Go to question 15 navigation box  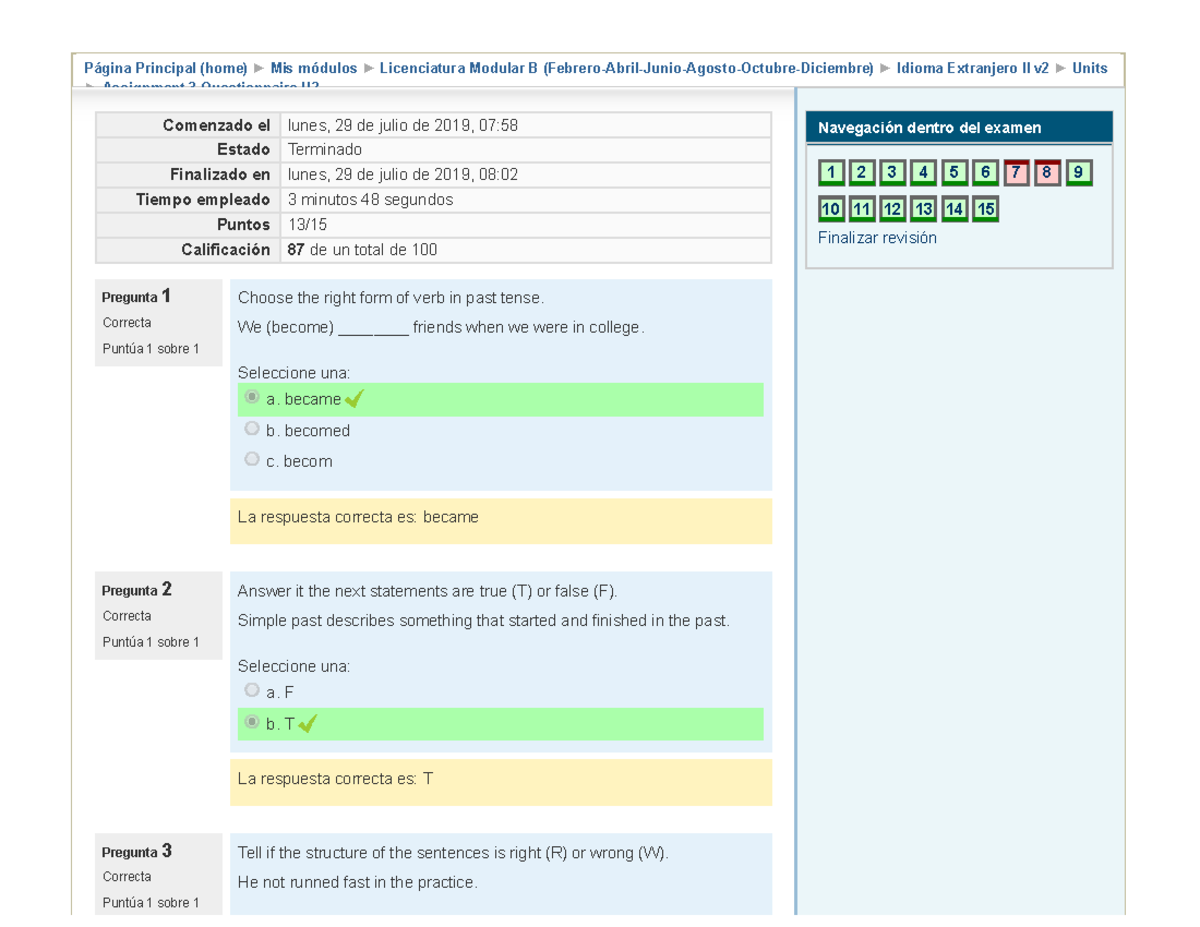click(x=985, y=209)
